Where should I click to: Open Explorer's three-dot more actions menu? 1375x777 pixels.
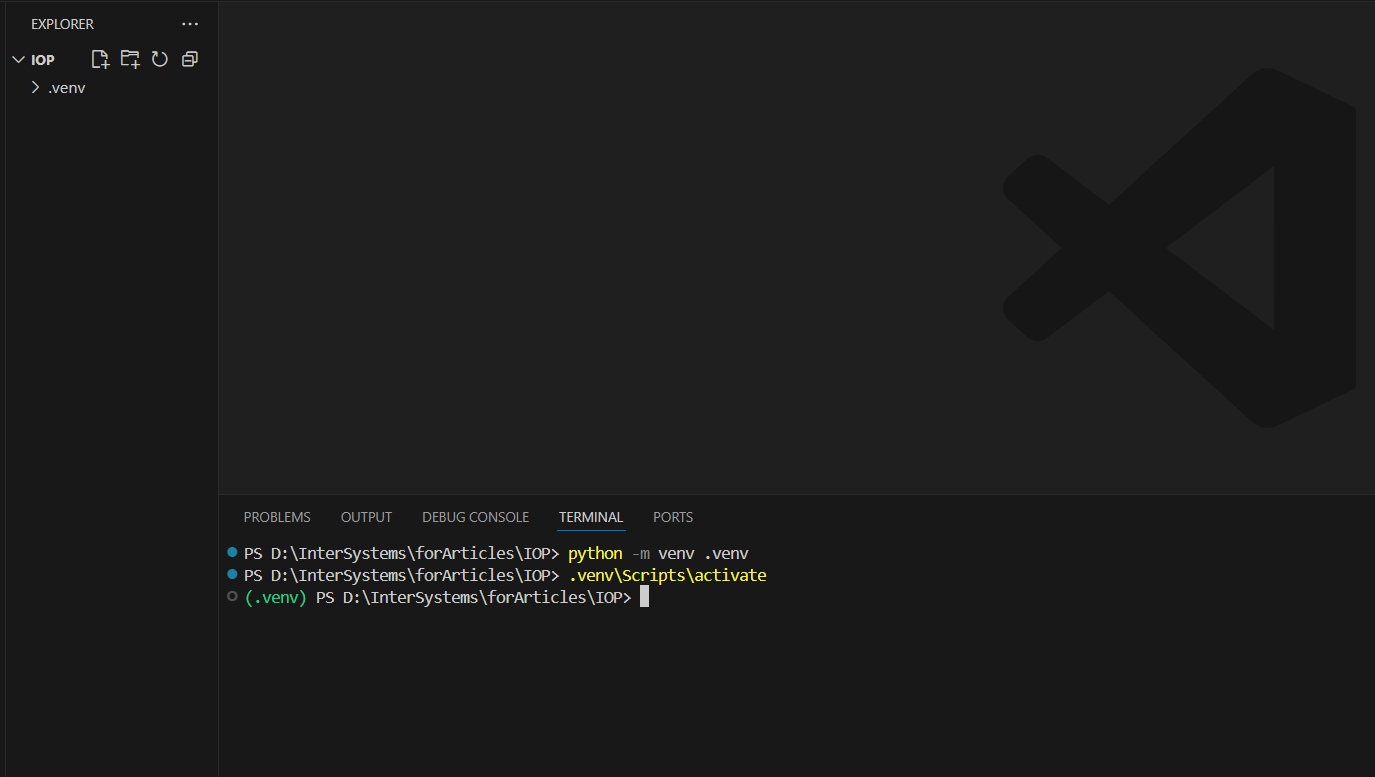[x=190, y=24]
